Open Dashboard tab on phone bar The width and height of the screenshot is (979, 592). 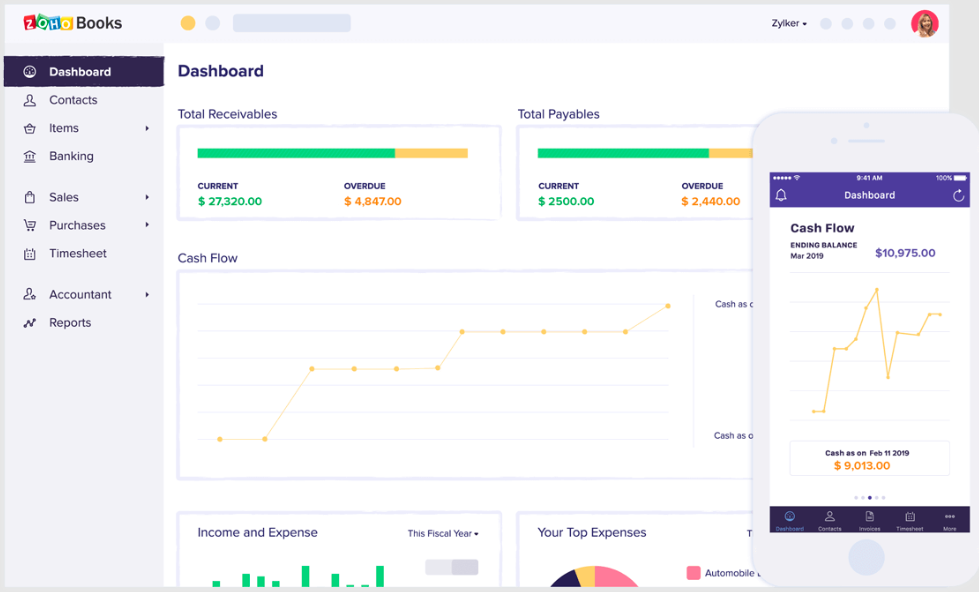click(x=789, y=520)
